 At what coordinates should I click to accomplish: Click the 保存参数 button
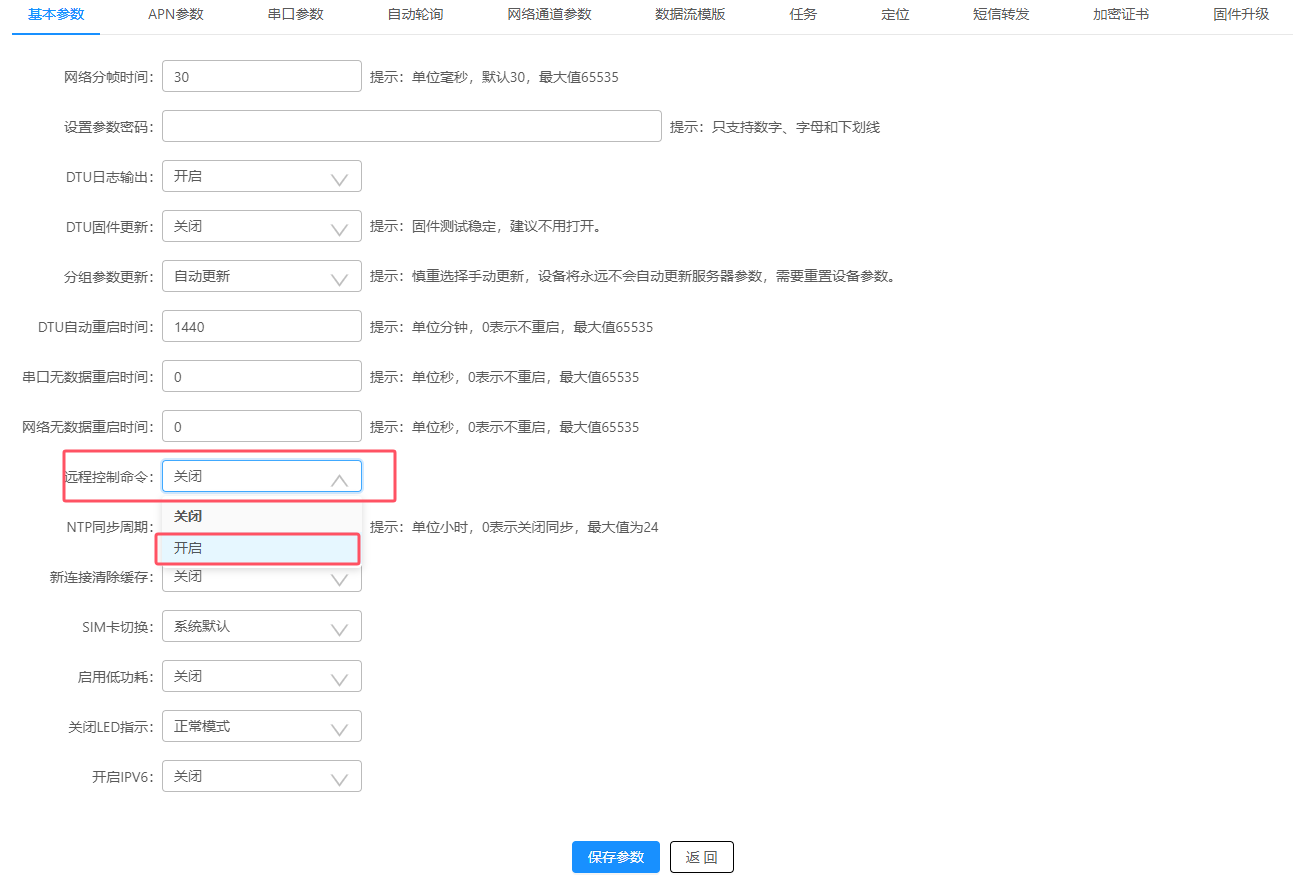point(615,857)
